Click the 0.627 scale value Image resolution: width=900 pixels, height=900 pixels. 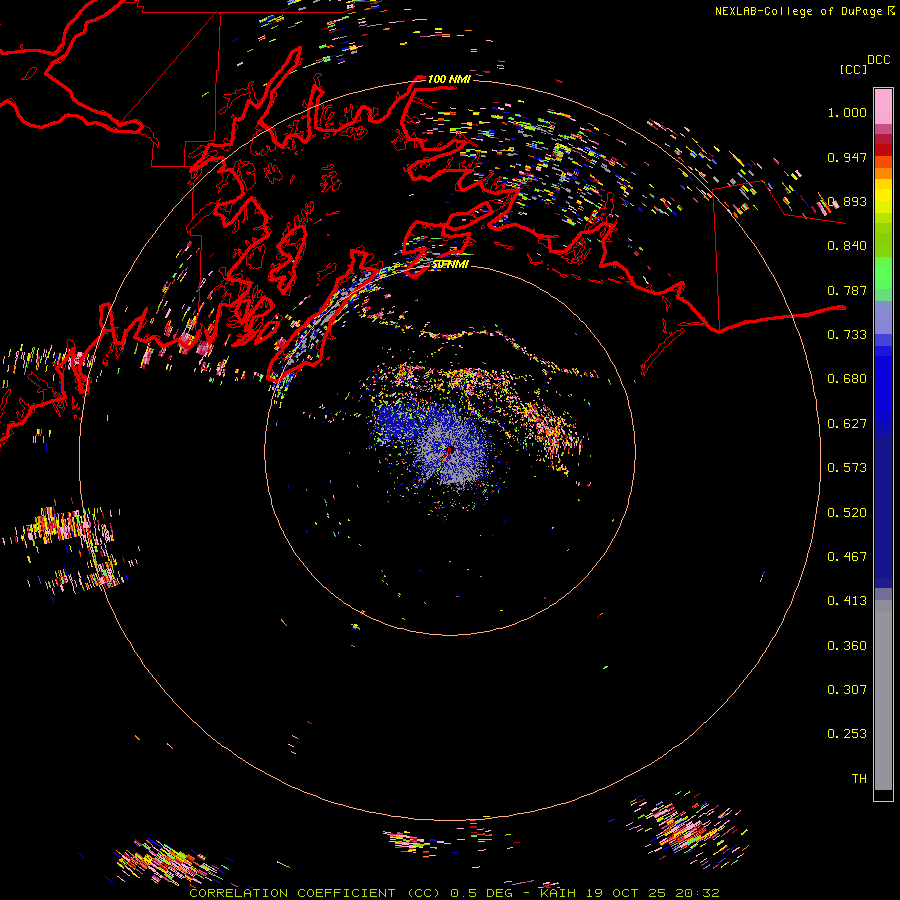(x=847, y=424)
